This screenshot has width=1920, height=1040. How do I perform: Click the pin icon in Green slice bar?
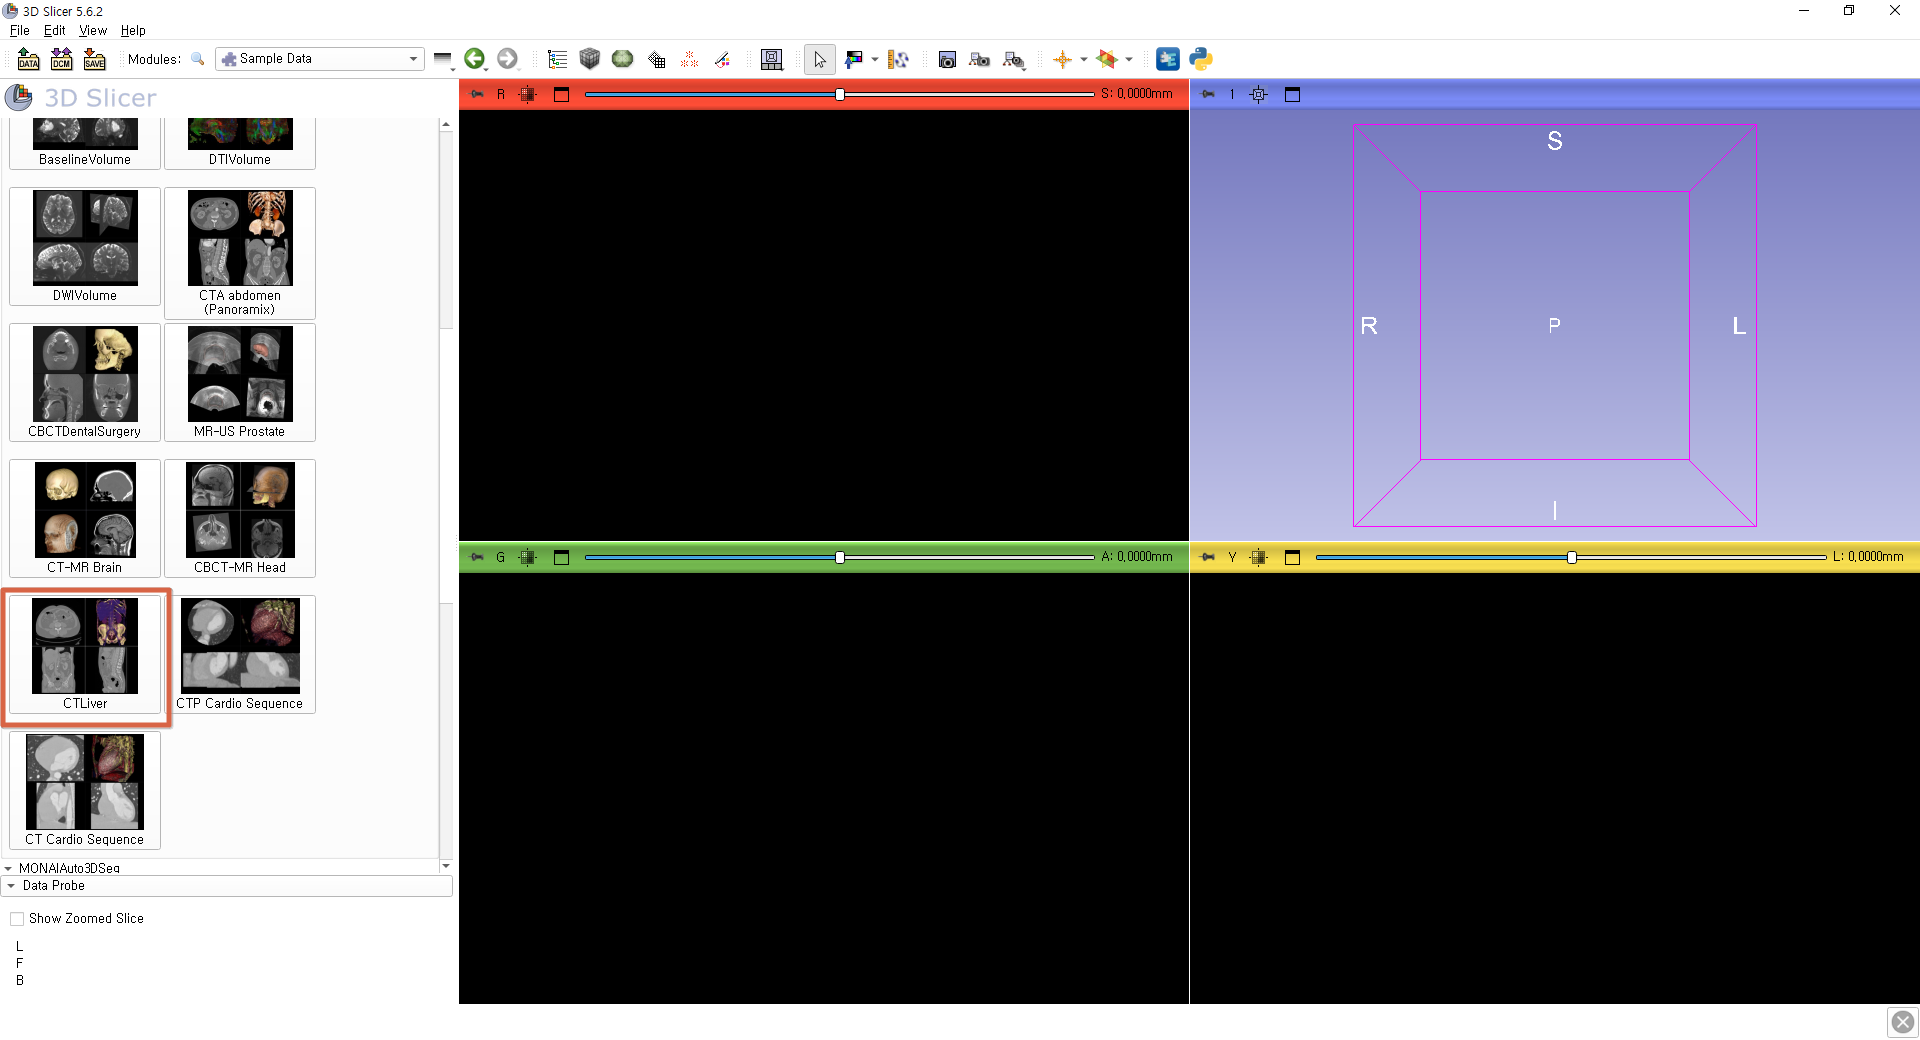point(477,557)
